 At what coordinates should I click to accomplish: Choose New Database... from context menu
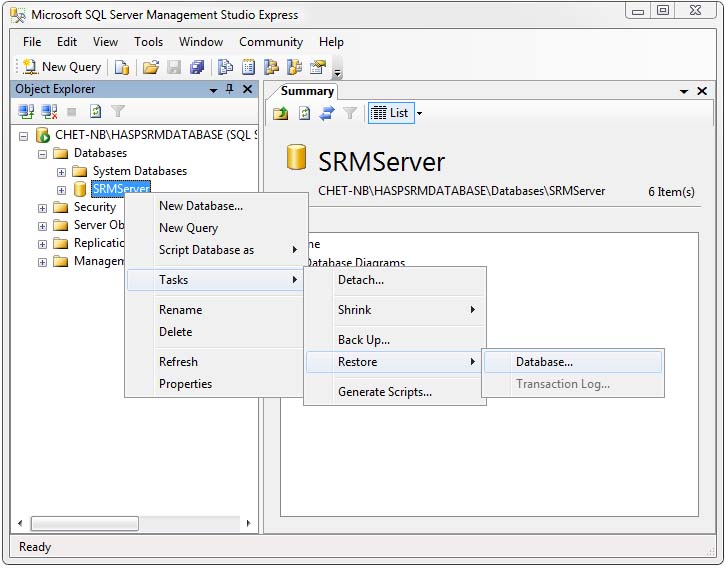215,206
